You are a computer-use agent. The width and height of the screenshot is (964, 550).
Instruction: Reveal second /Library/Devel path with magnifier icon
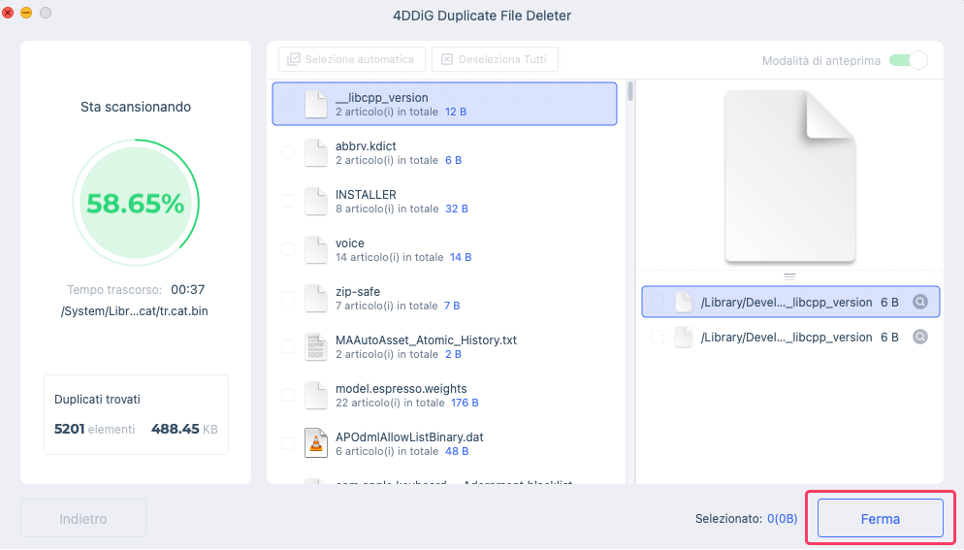click(920, 337)
